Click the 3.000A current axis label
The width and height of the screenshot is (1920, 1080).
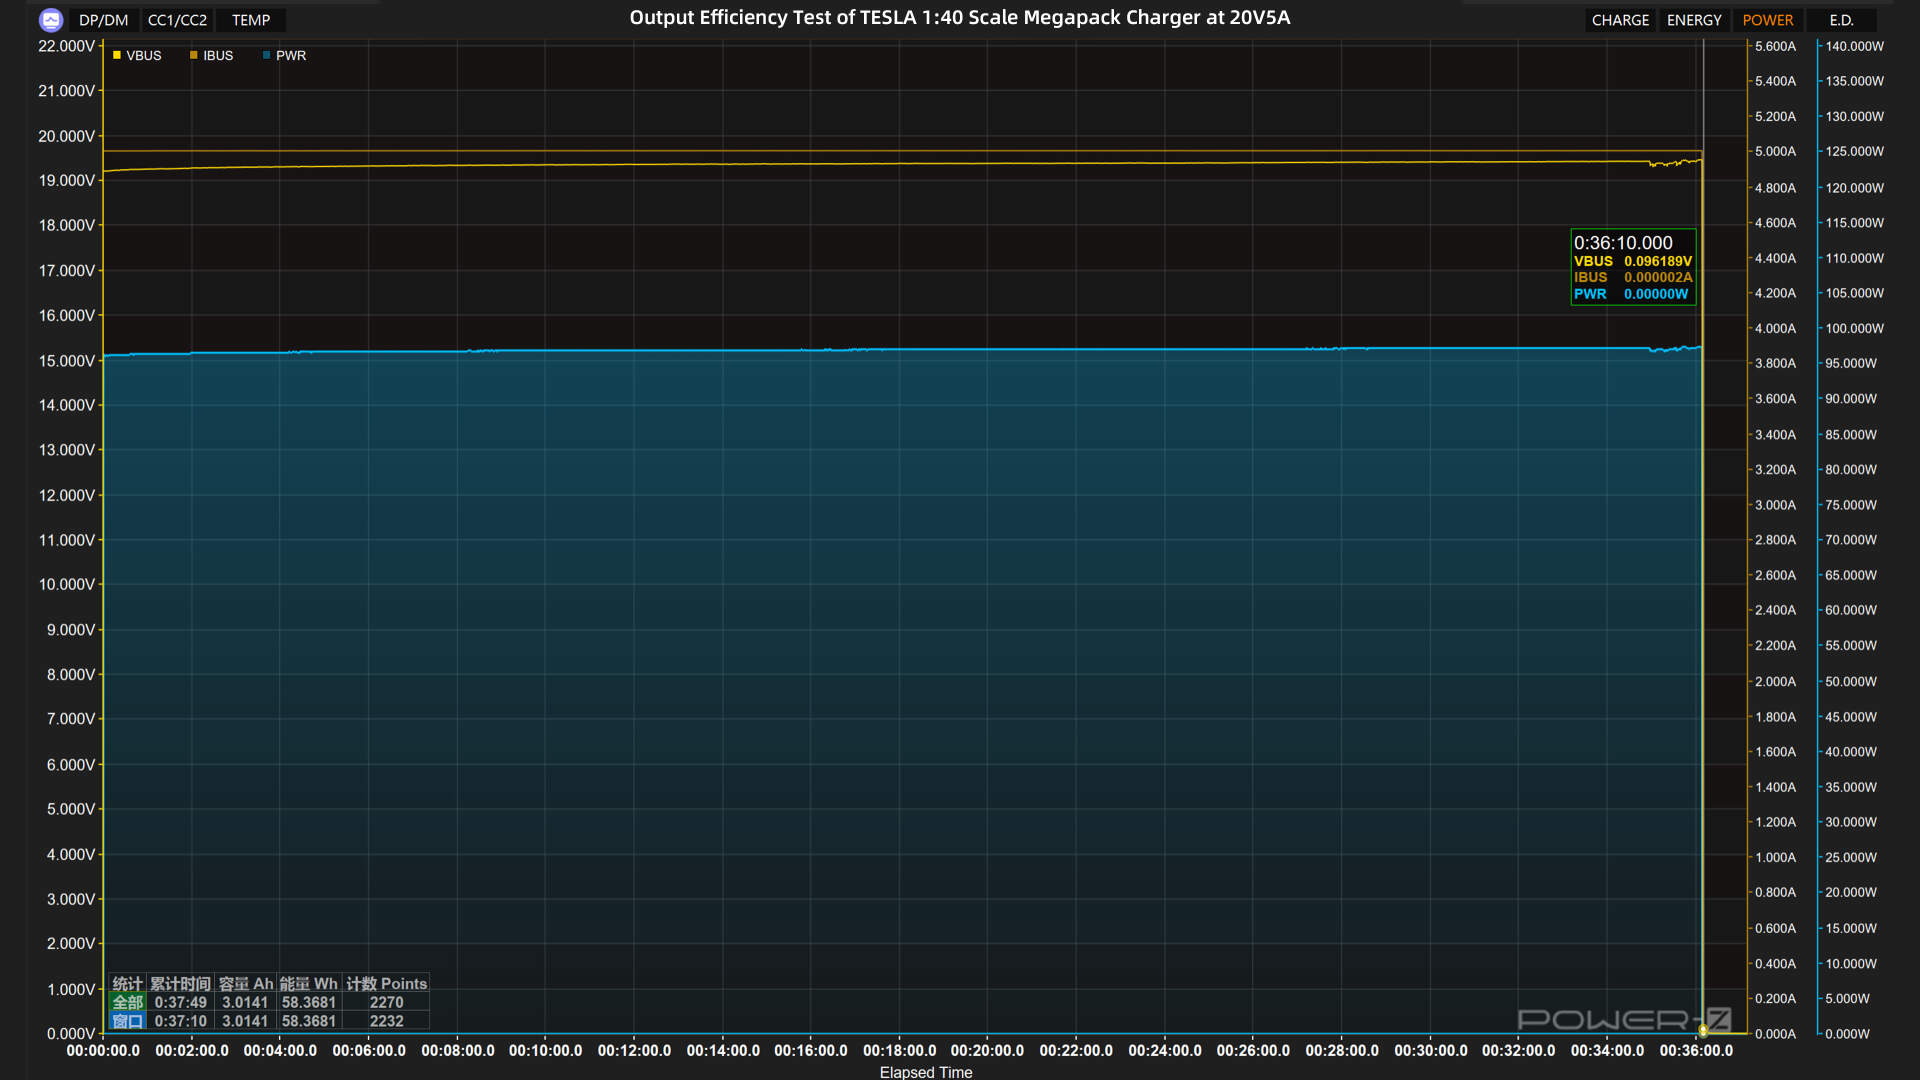pyautogui.click(x=1775, y=505)
